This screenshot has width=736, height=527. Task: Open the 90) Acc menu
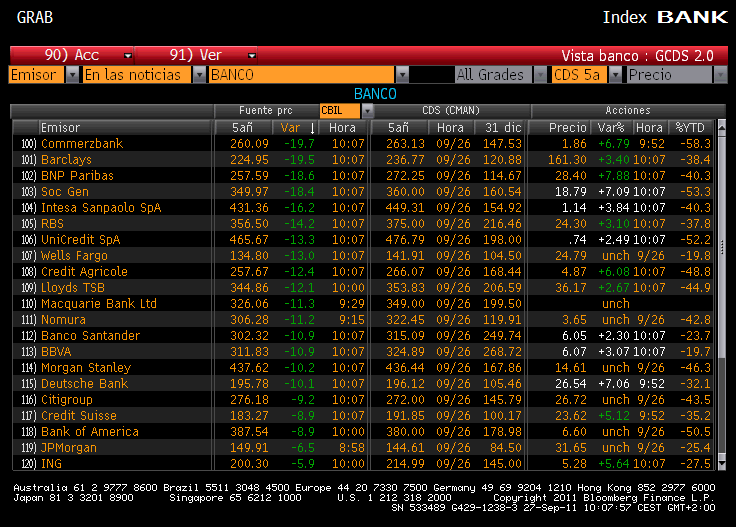[72, 55]
